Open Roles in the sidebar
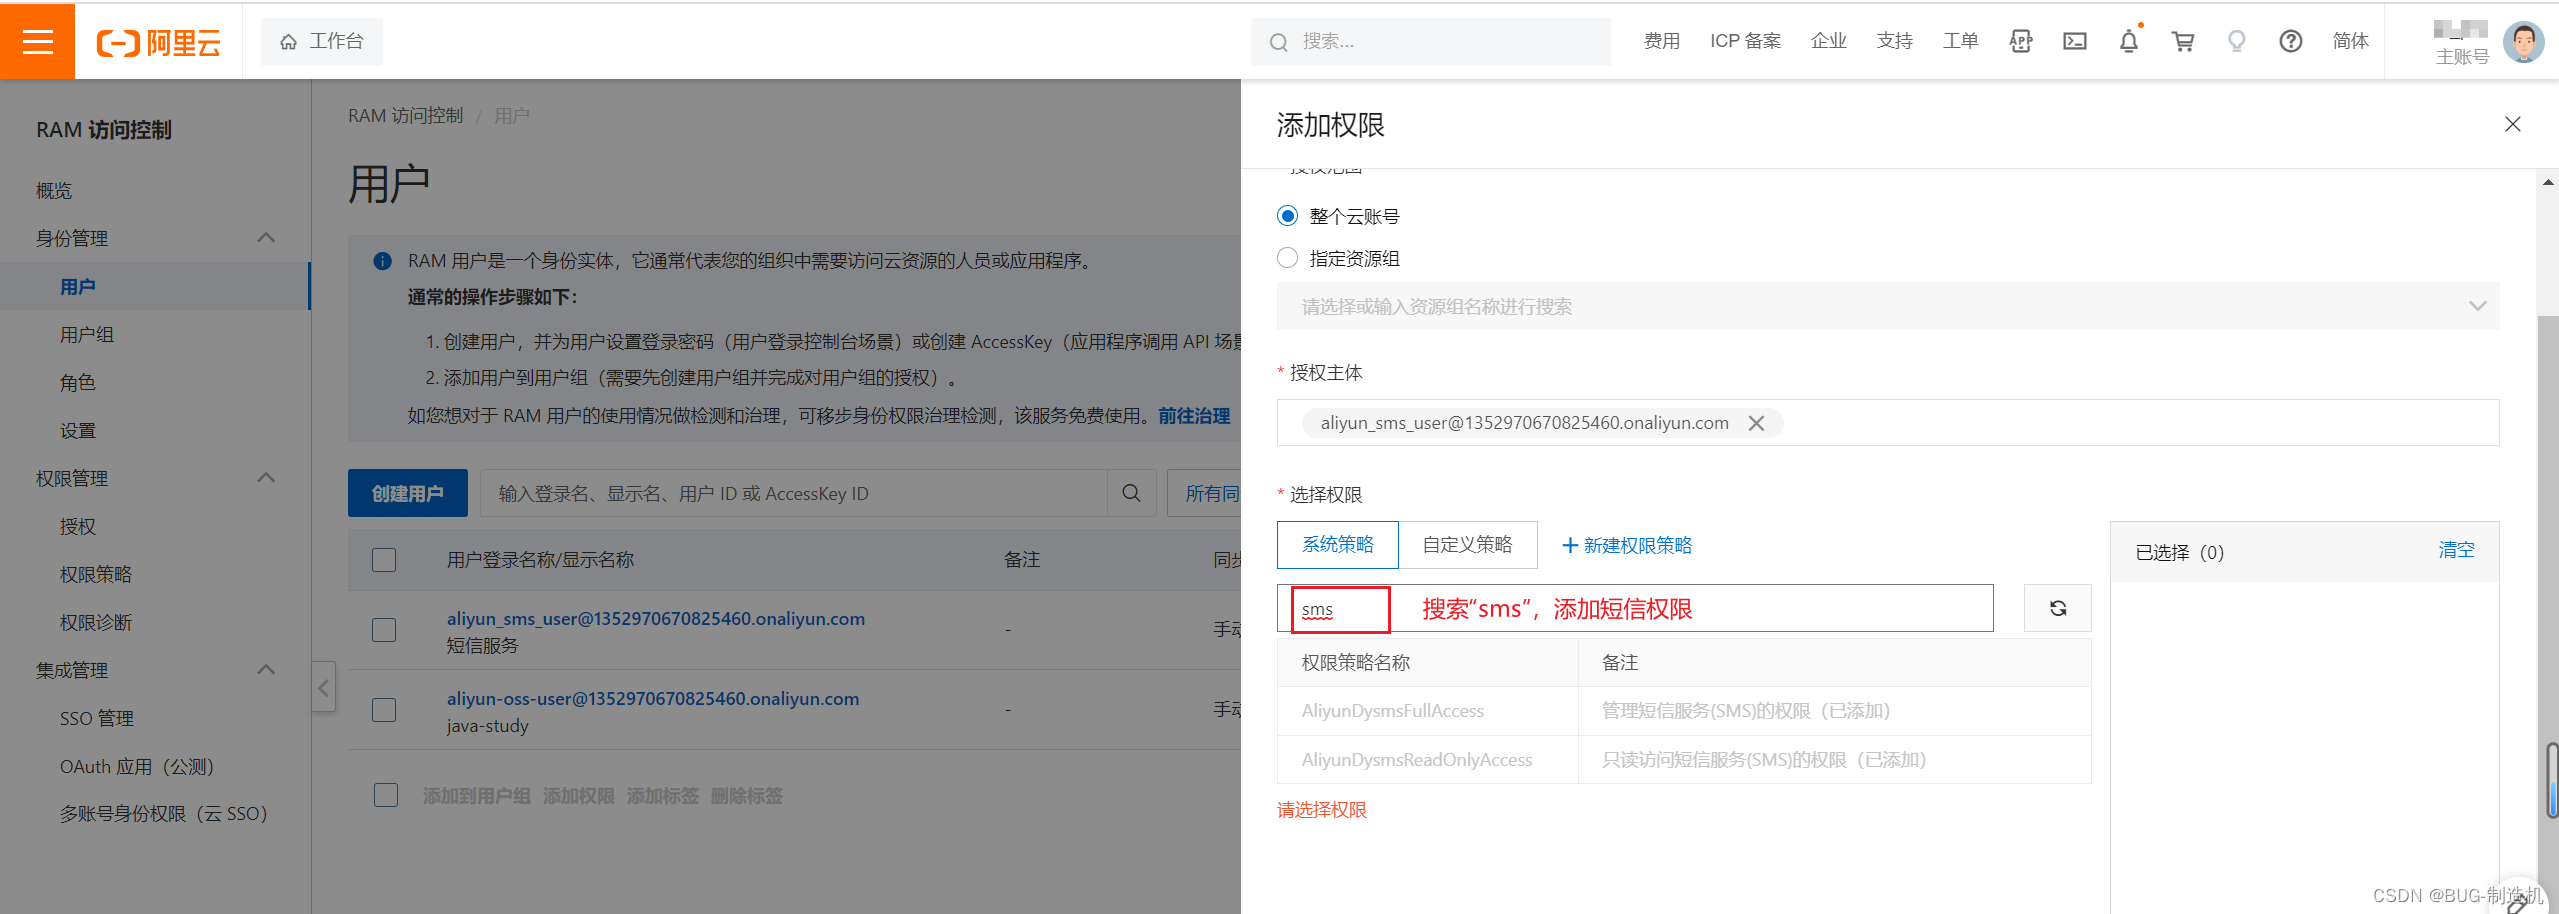The width and height of the screenshot is (2559, 914). [78, 382]
